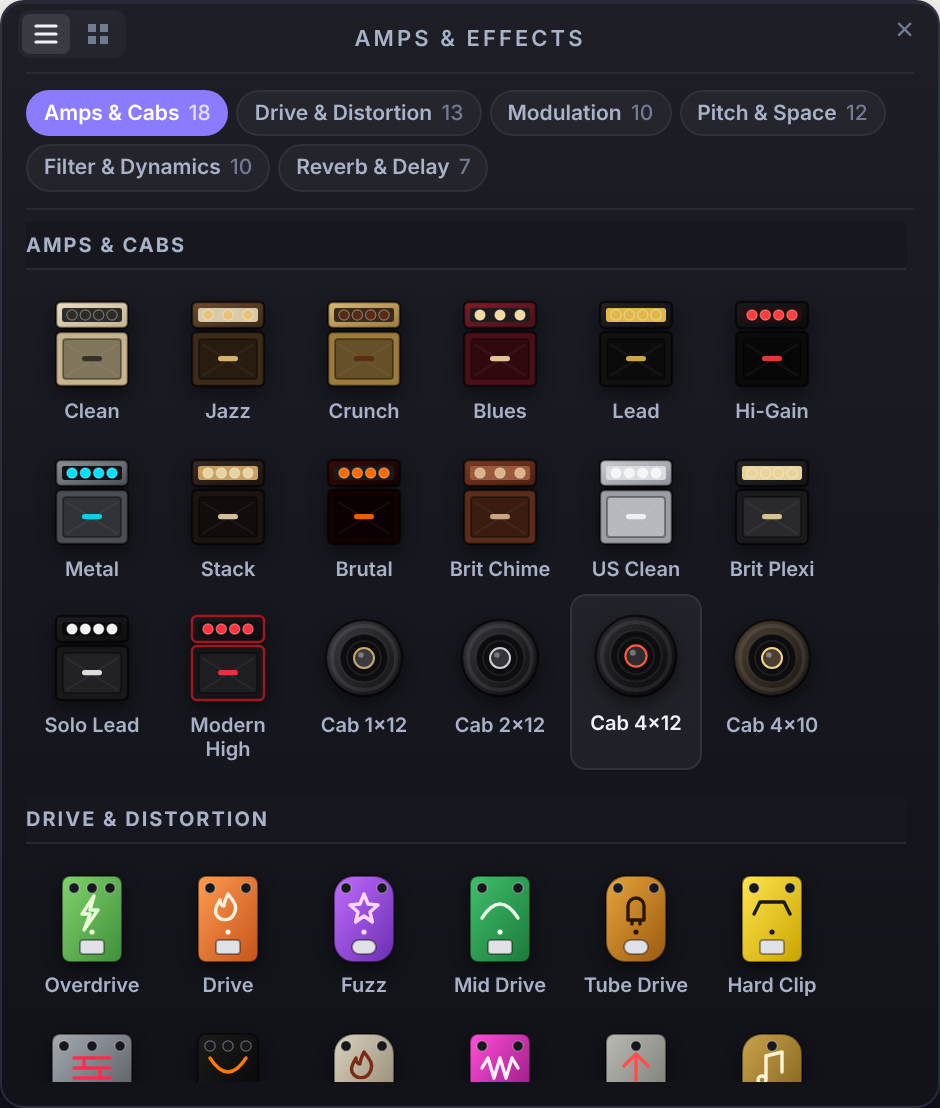Select the Hi-Gain amp

pyautogui.click(x=772, y=361)
